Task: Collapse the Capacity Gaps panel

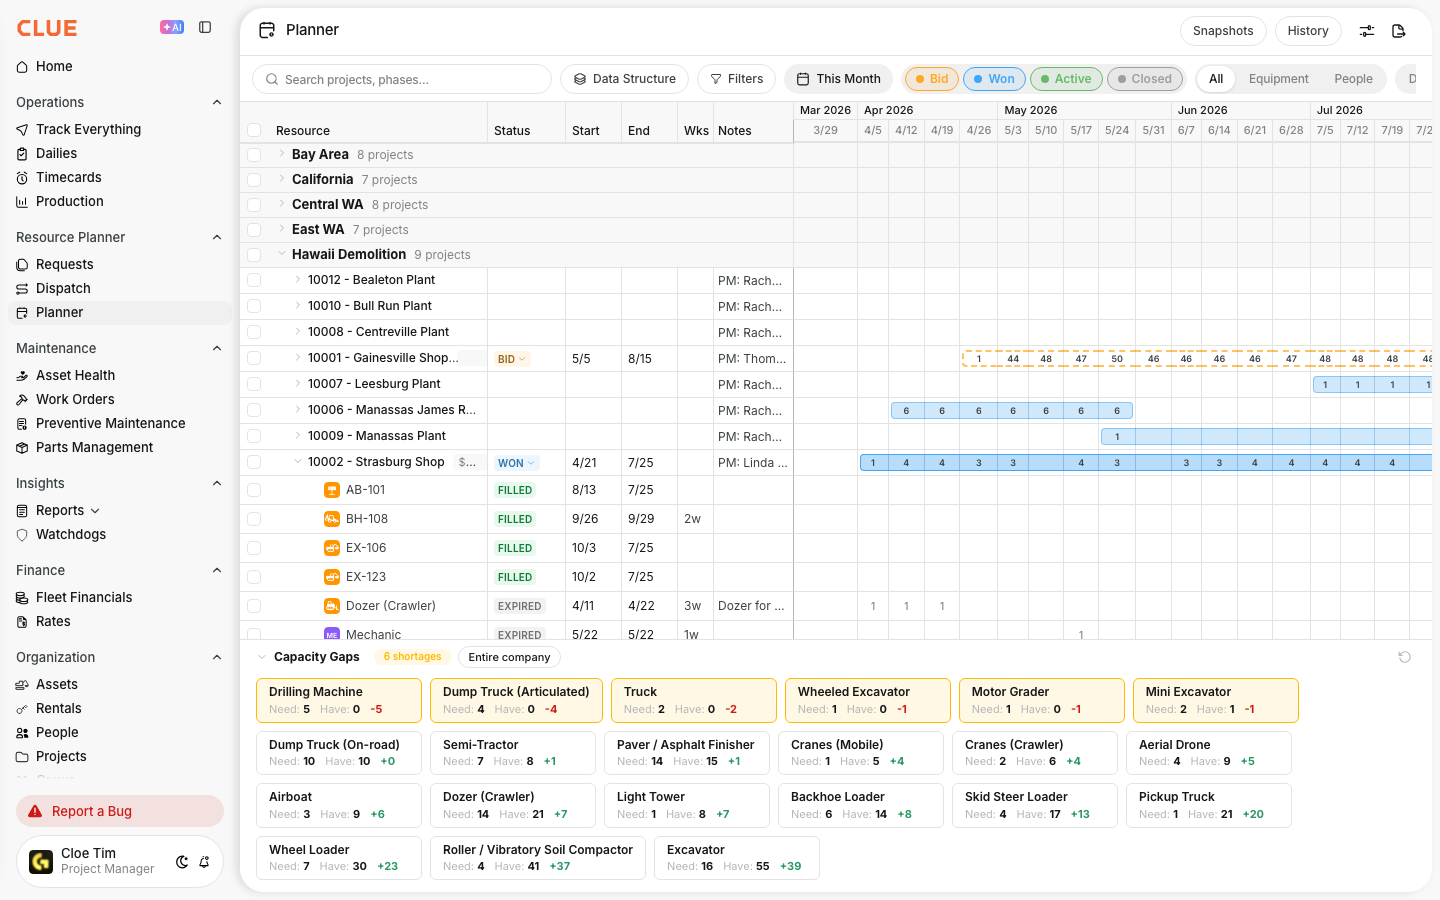Action: coord(262,657)
